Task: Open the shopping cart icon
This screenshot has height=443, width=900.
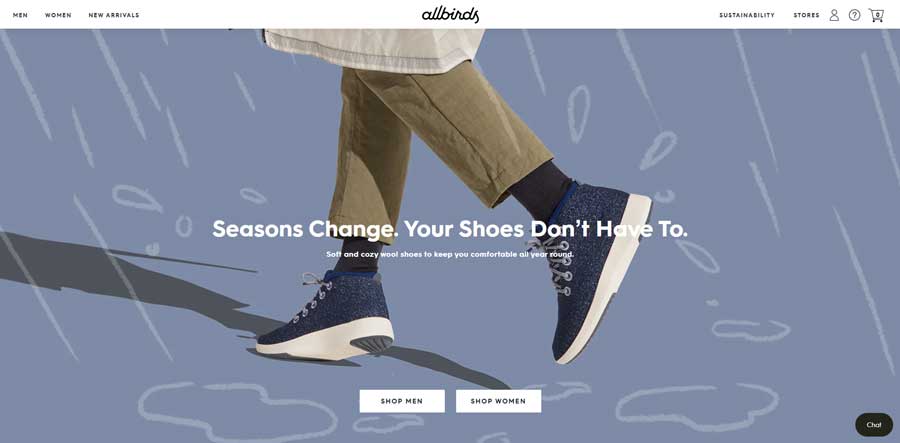Action: click(876, 15)
